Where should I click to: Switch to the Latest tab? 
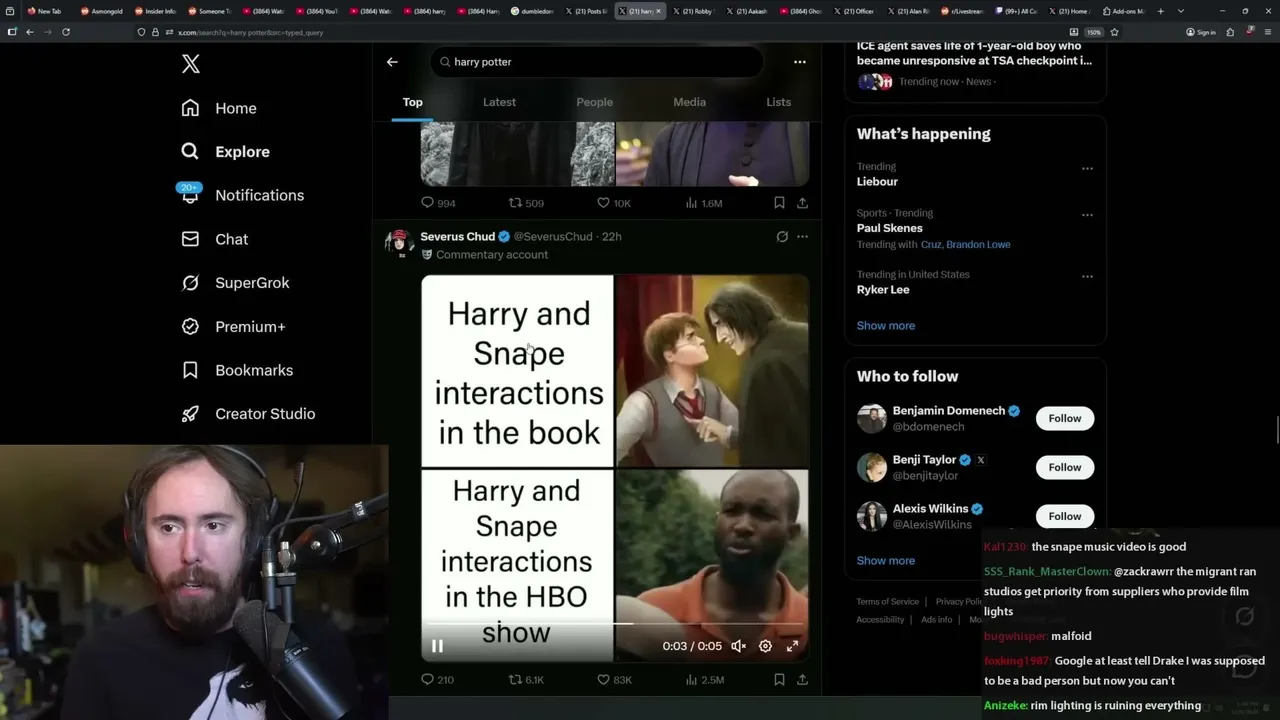click(499, 102)
